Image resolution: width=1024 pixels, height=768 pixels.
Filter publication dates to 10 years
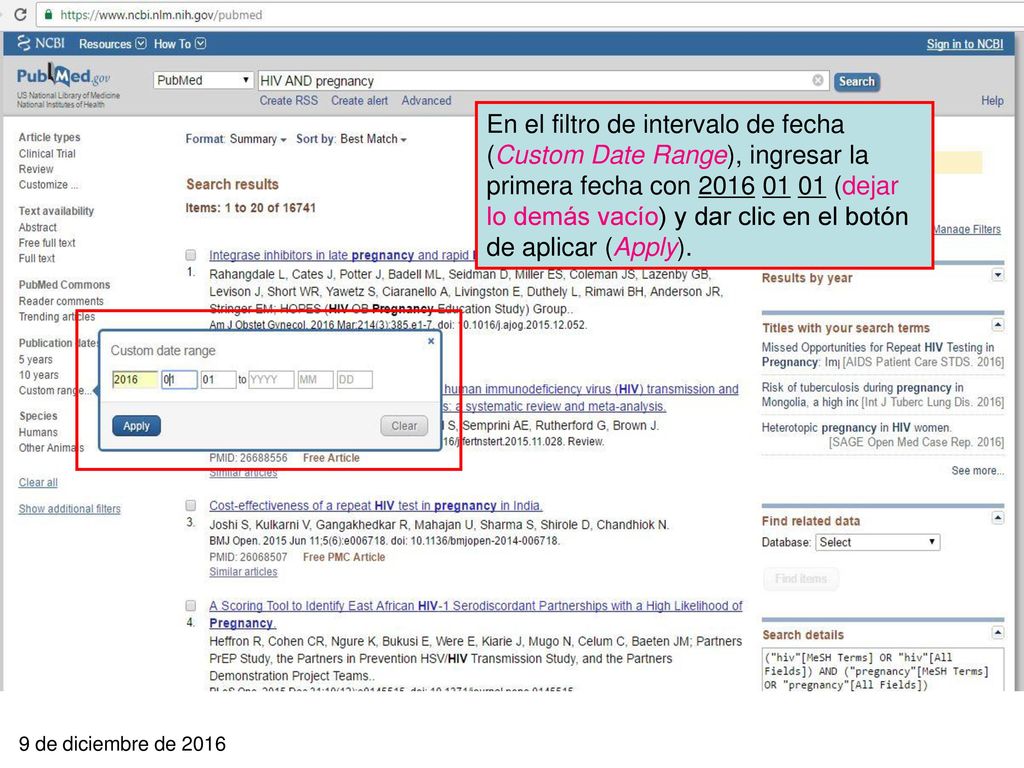pyautogui.click(x=39, y=375)
